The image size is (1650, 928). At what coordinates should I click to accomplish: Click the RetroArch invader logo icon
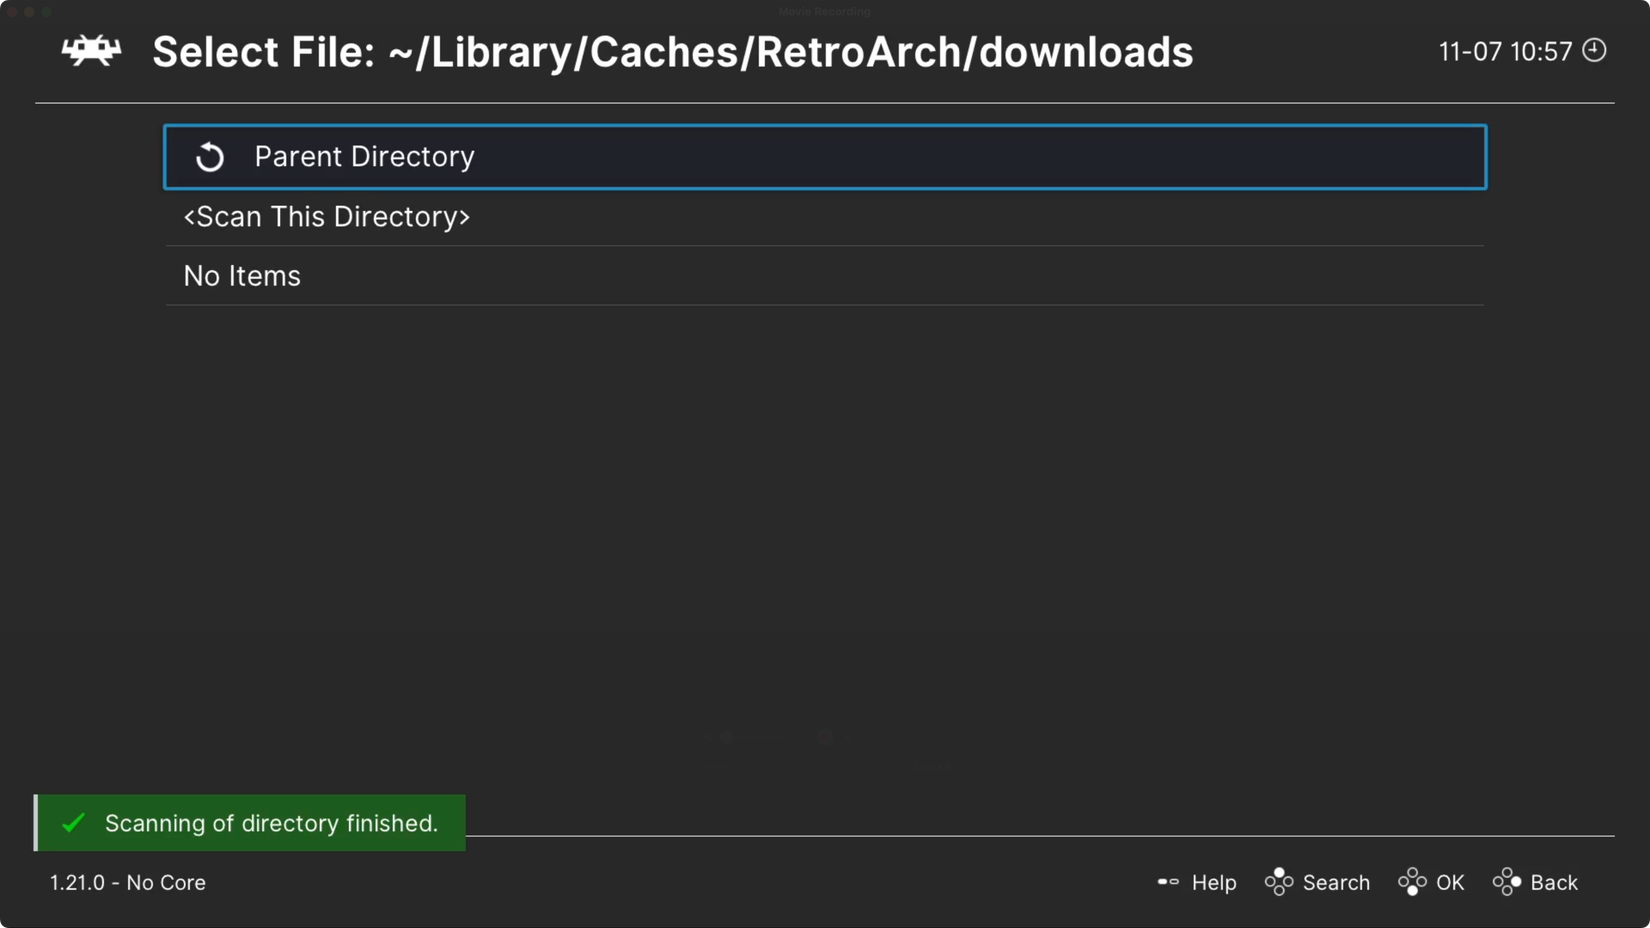pyautogui.click(x=91, y=50)
